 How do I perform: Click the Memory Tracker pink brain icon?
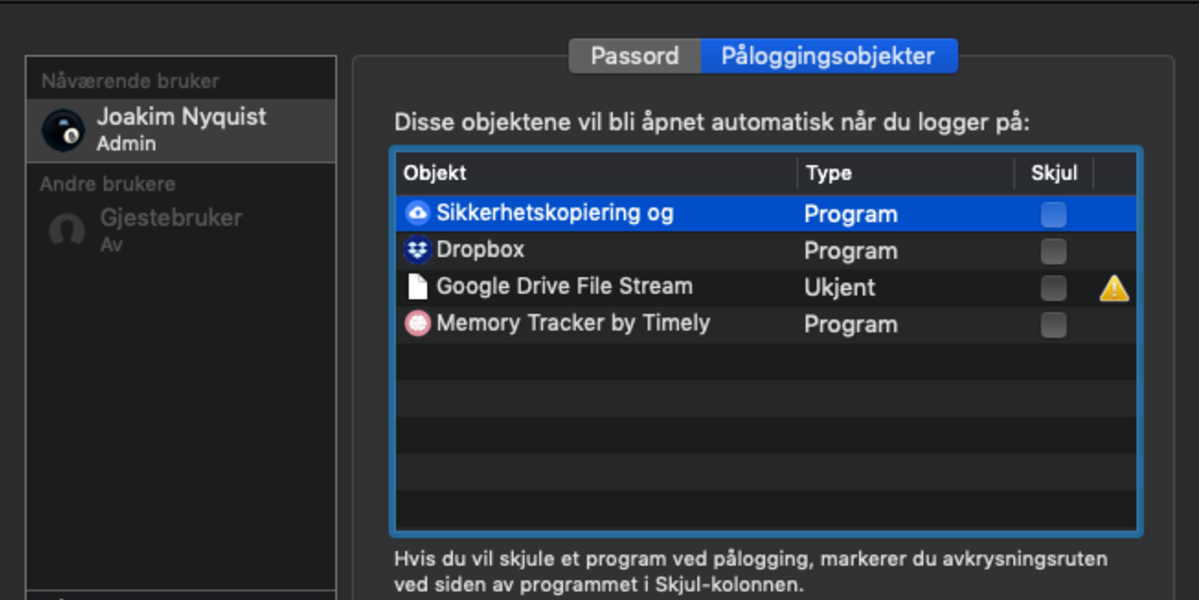click(417, 324)
